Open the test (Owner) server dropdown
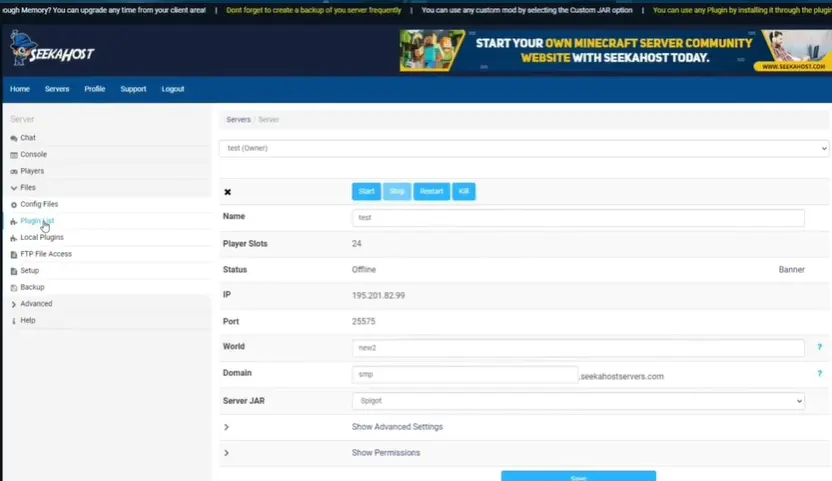This screenshot has height=481, width=832. 524,148
